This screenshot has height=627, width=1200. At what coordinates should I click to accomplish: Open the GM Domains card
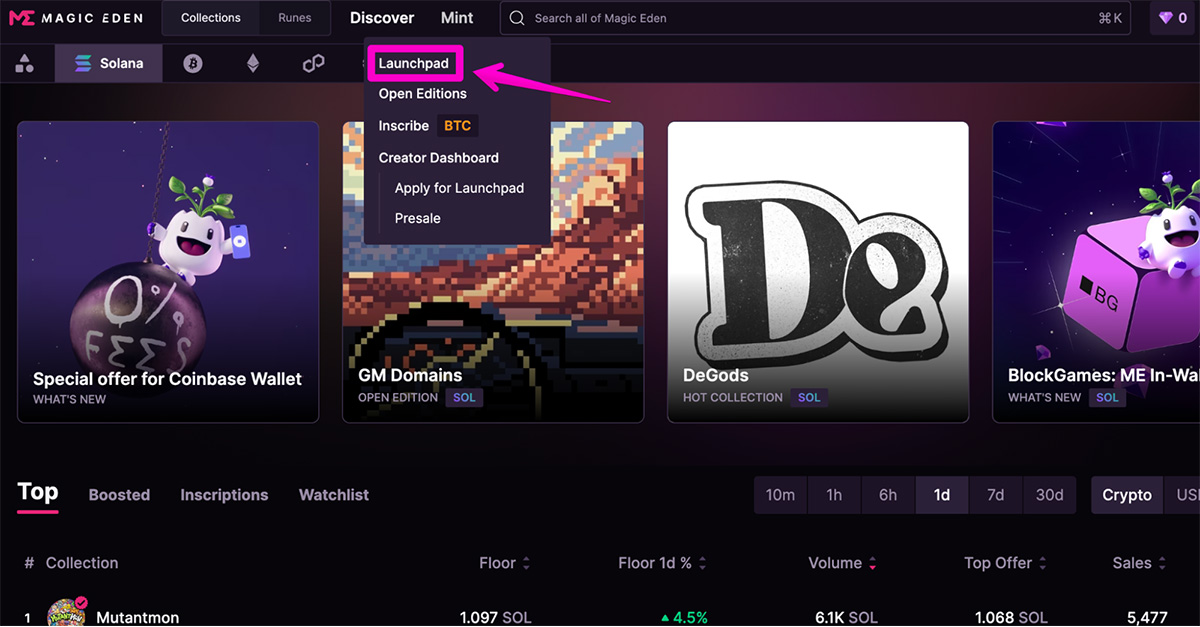coord(493,272)
